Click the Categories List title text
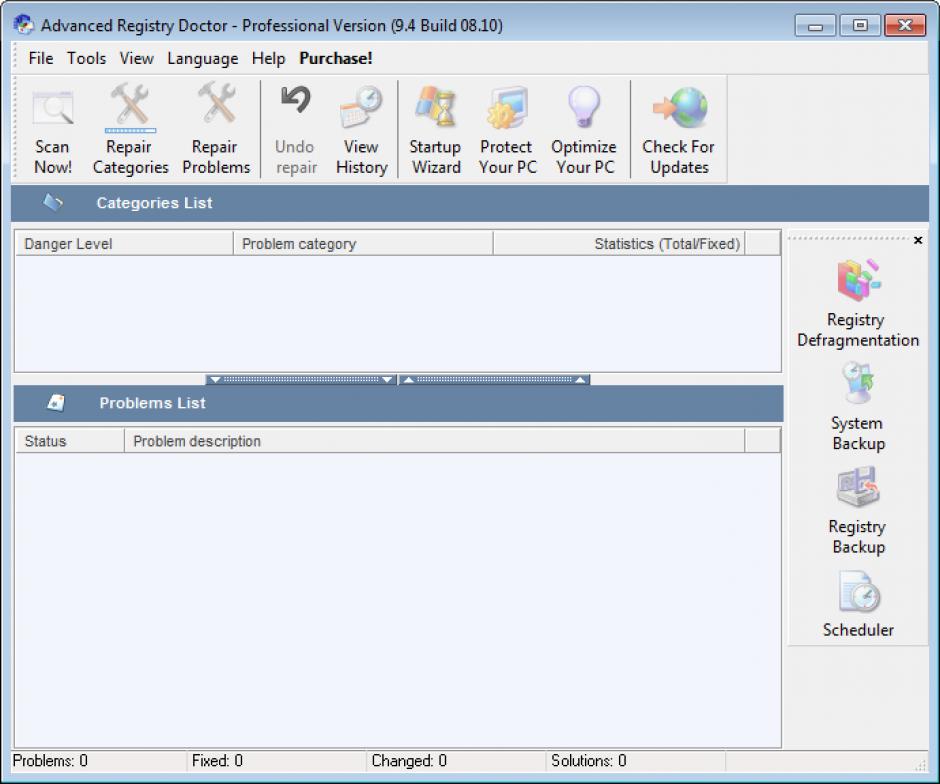 [x=154, y=203]
